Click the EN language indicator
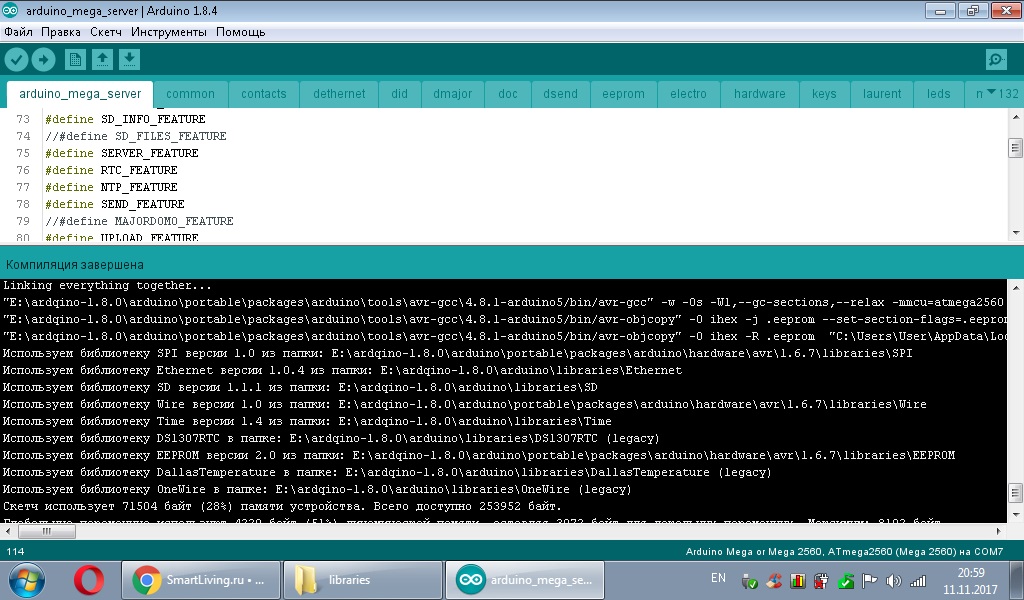 coord(718,578)
